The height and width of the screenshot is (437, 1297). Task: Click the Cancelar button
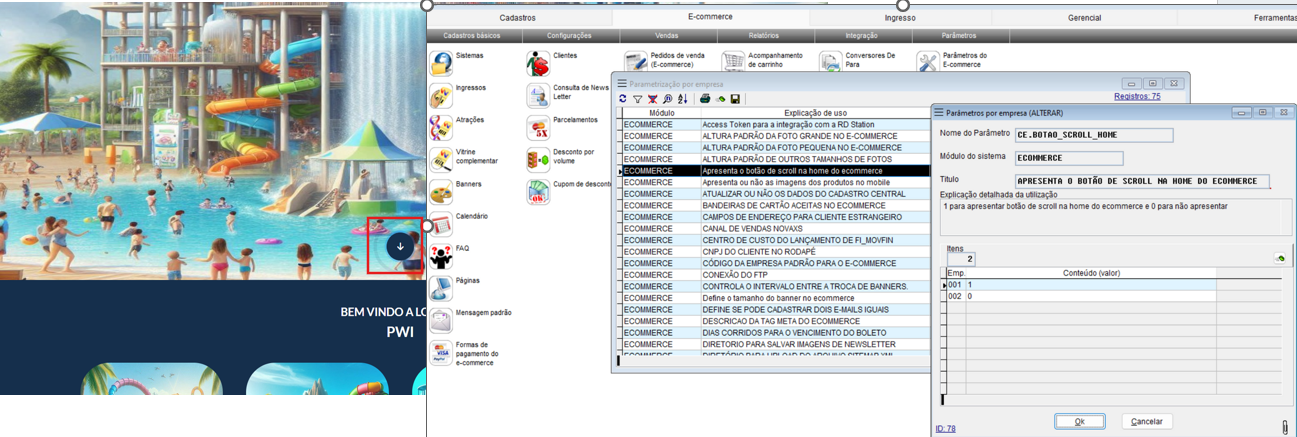(1146, 421)
